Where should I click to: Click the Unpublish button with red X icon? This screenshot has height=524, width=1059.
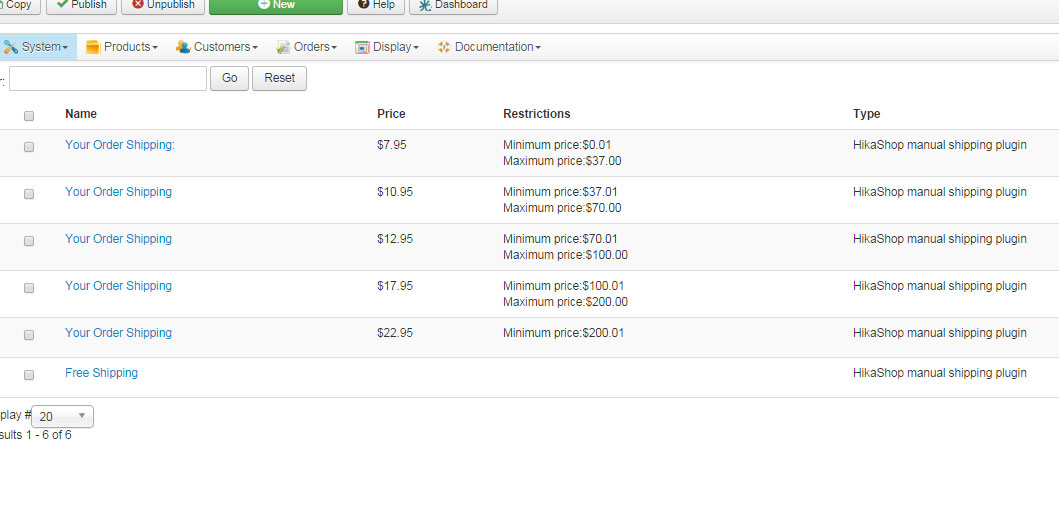pyautogui.click(x=163, y=5)
